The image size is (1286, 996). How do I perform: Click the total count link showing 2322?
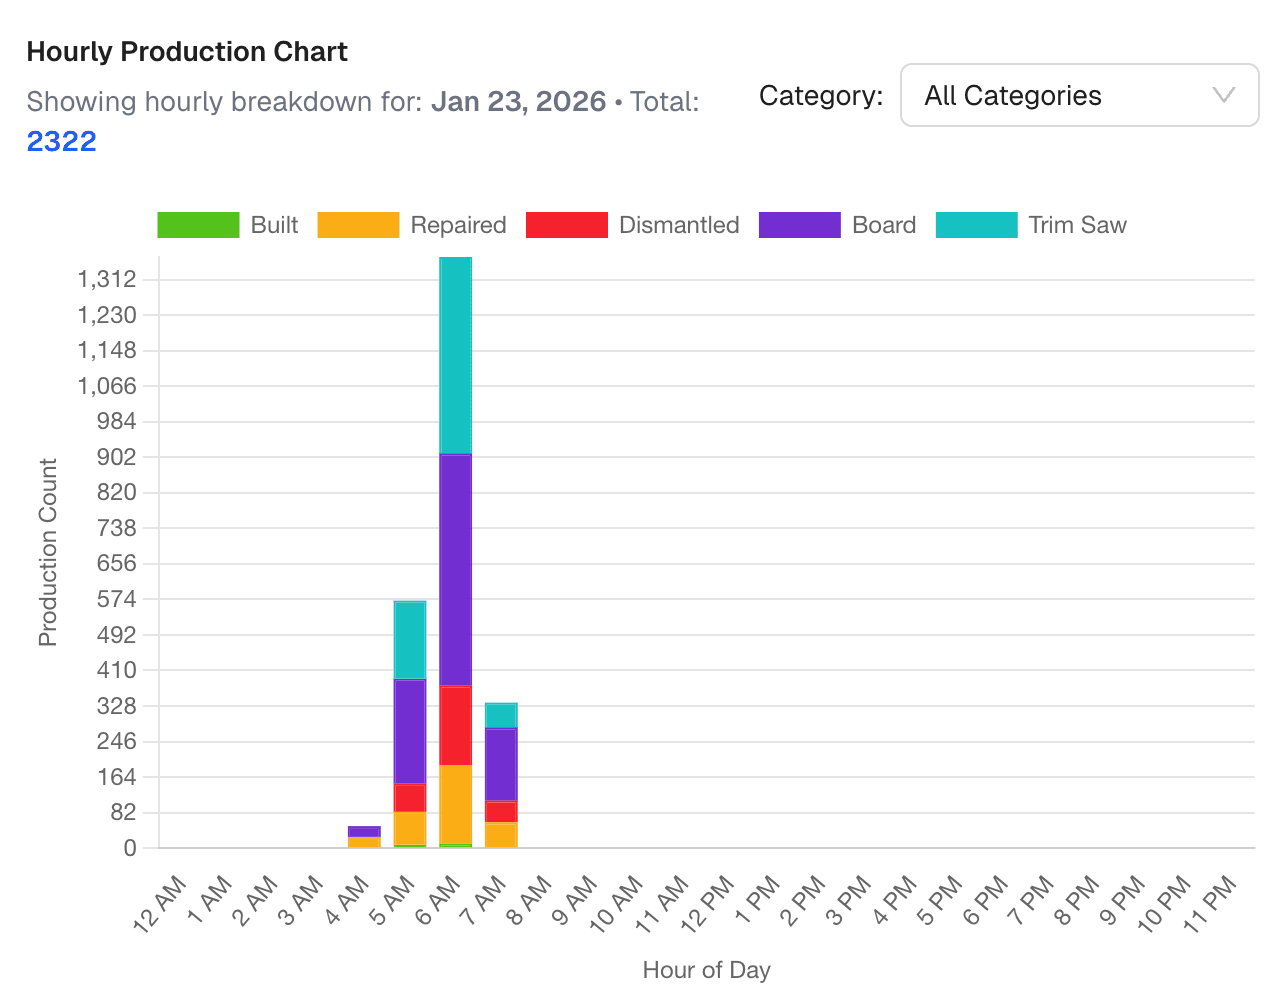(x=61, y=141)
